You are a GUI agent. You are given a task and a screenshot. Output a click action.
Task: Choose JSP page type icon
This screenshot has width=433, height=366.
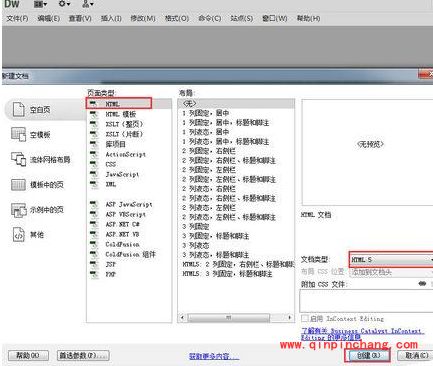pos(94,264)
